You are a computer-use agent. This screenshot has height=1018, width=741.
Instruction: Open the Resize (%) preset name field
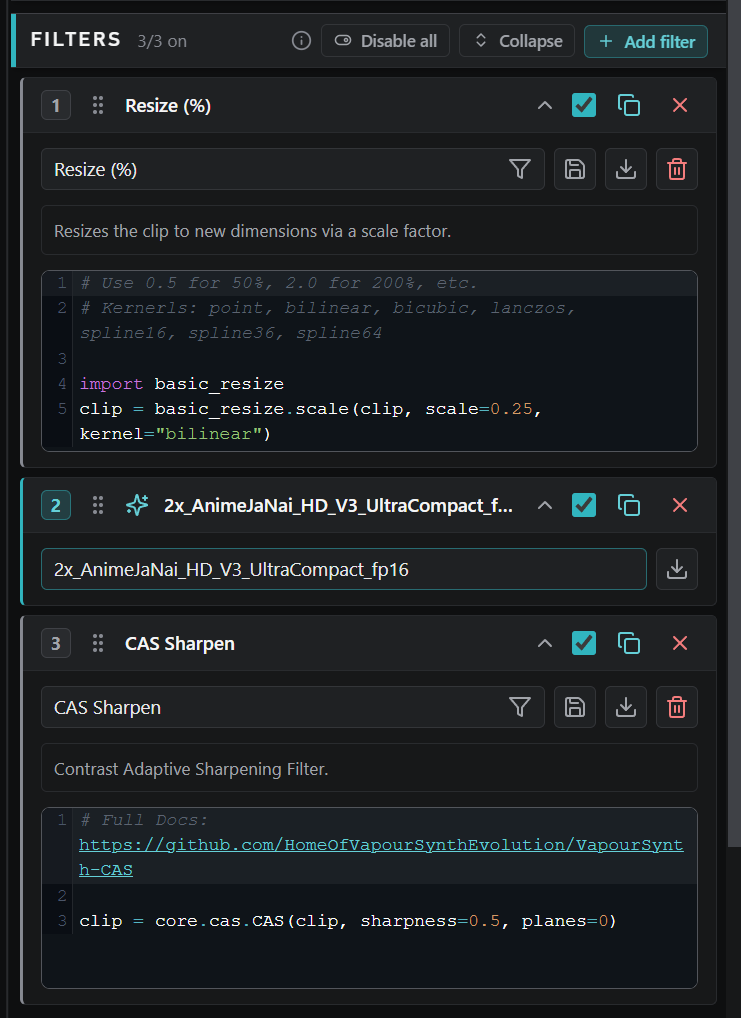tap(293, 169)
